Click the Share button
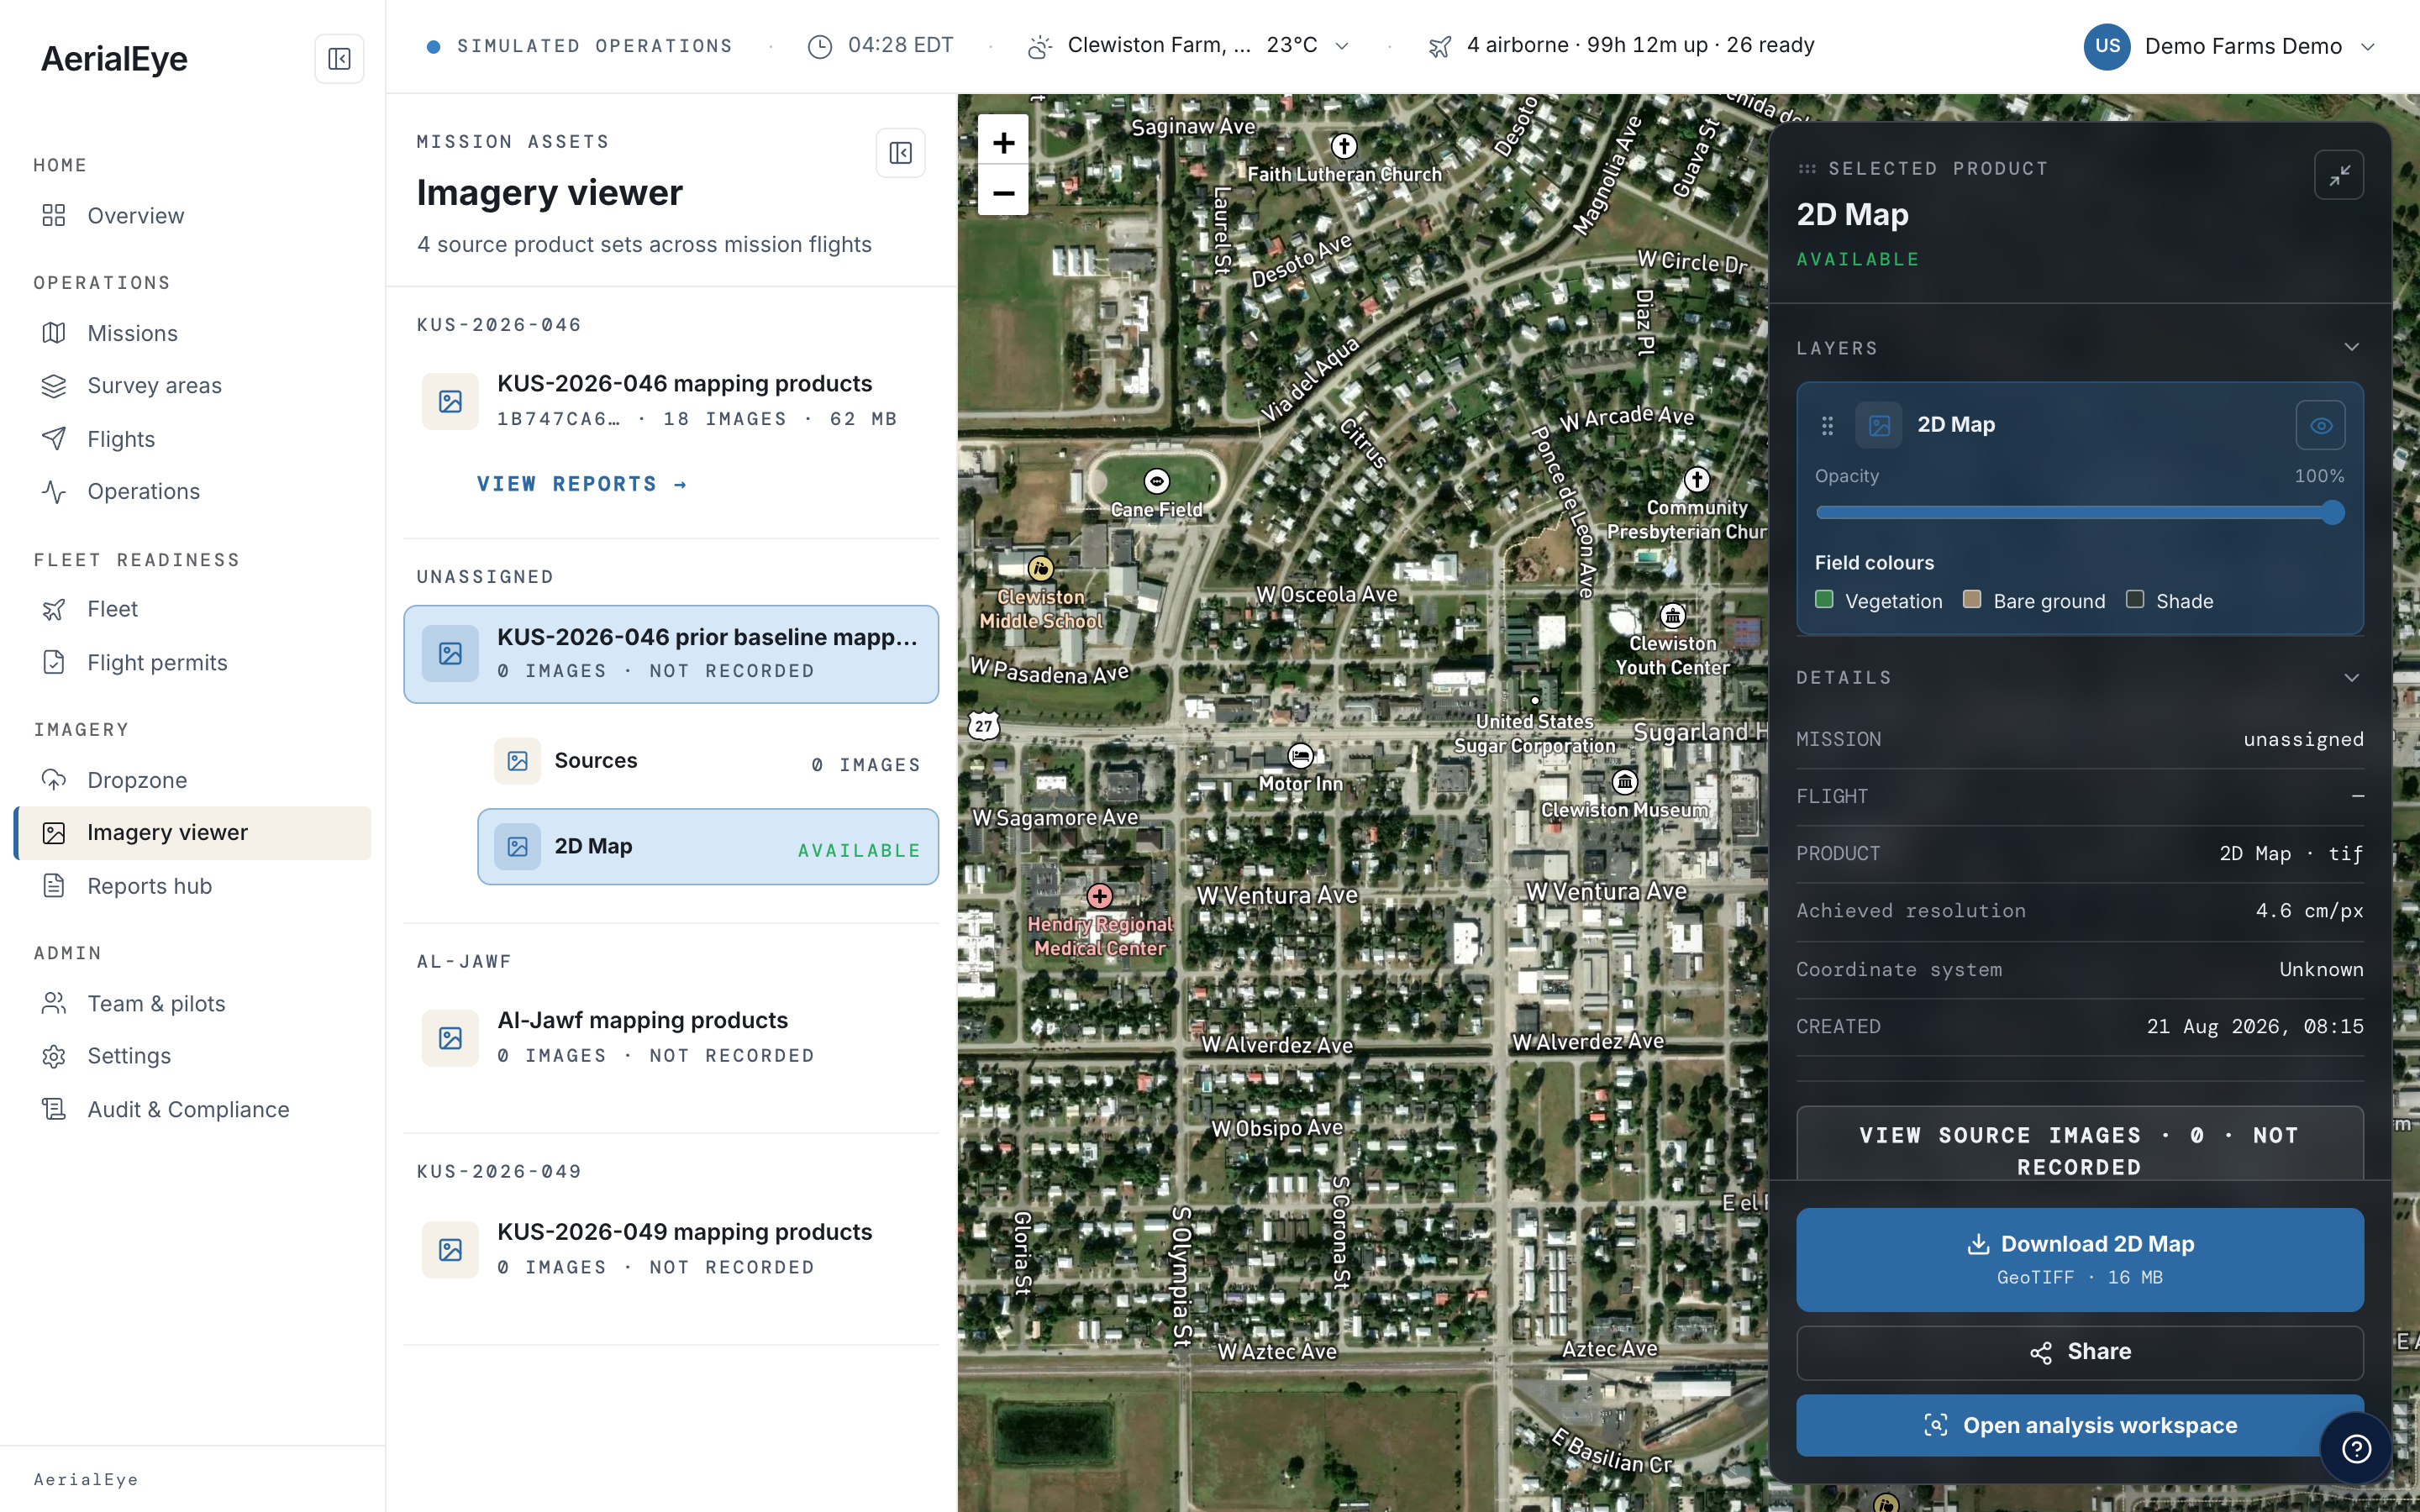The height and width of the screenshot is (1512, 2420). pyautogui.click(x=2079, y=1352)
